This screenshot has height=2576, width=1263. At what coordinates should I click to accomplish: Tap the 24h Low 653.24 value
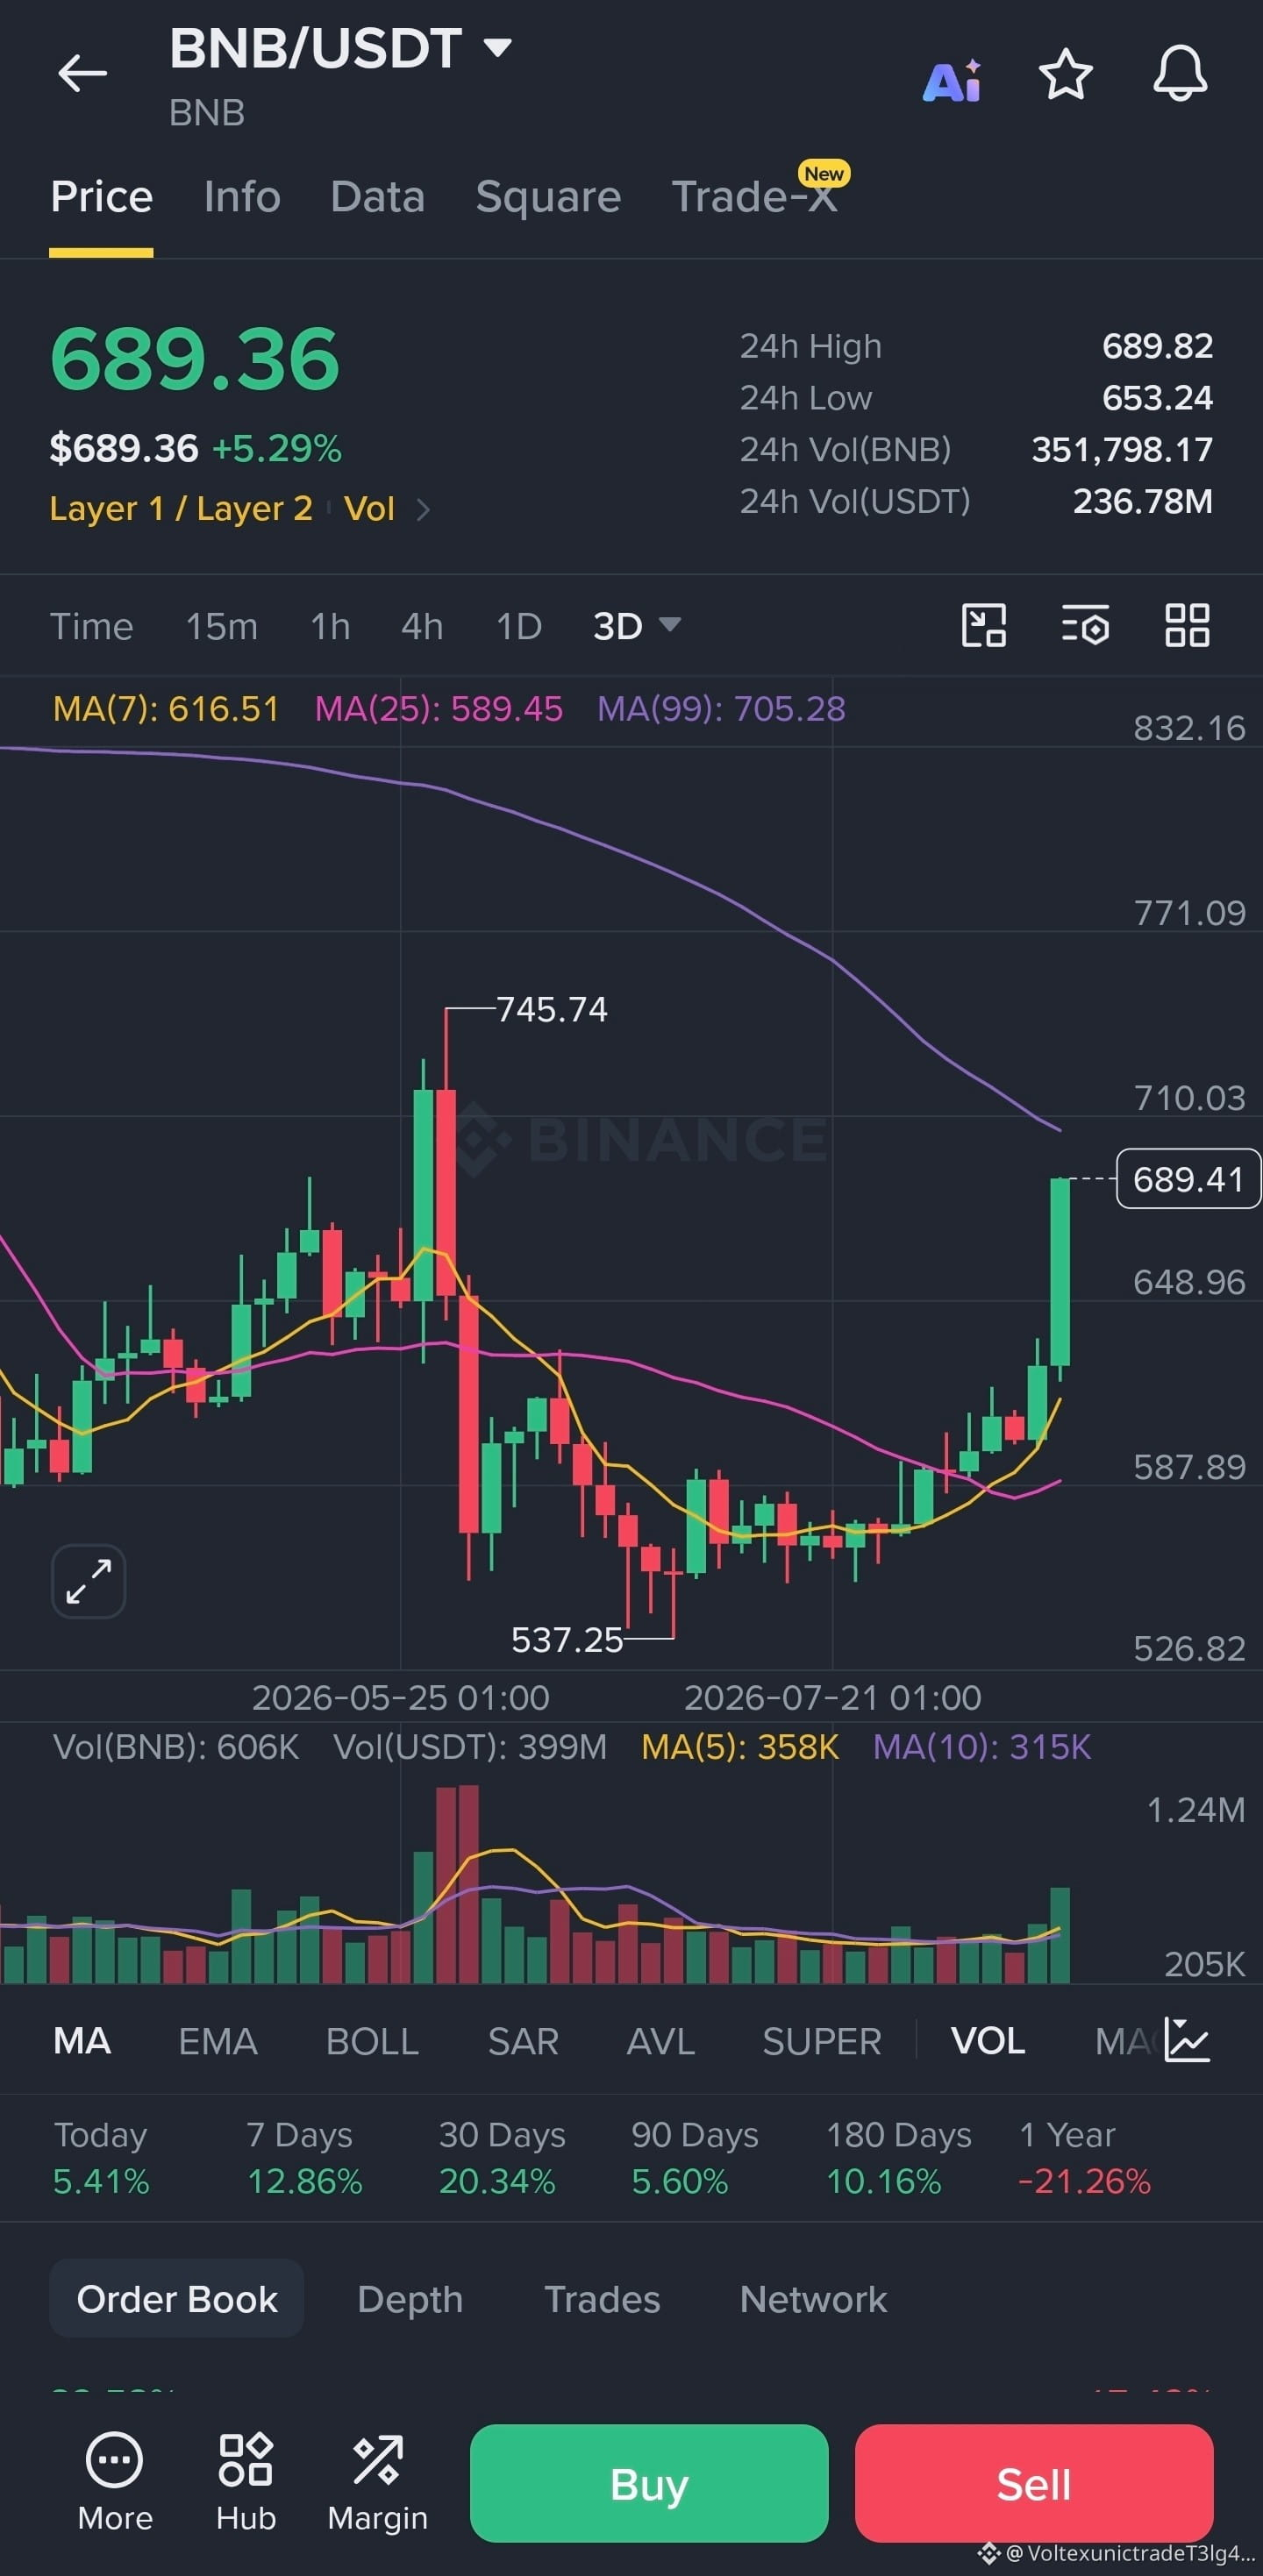1157,398
